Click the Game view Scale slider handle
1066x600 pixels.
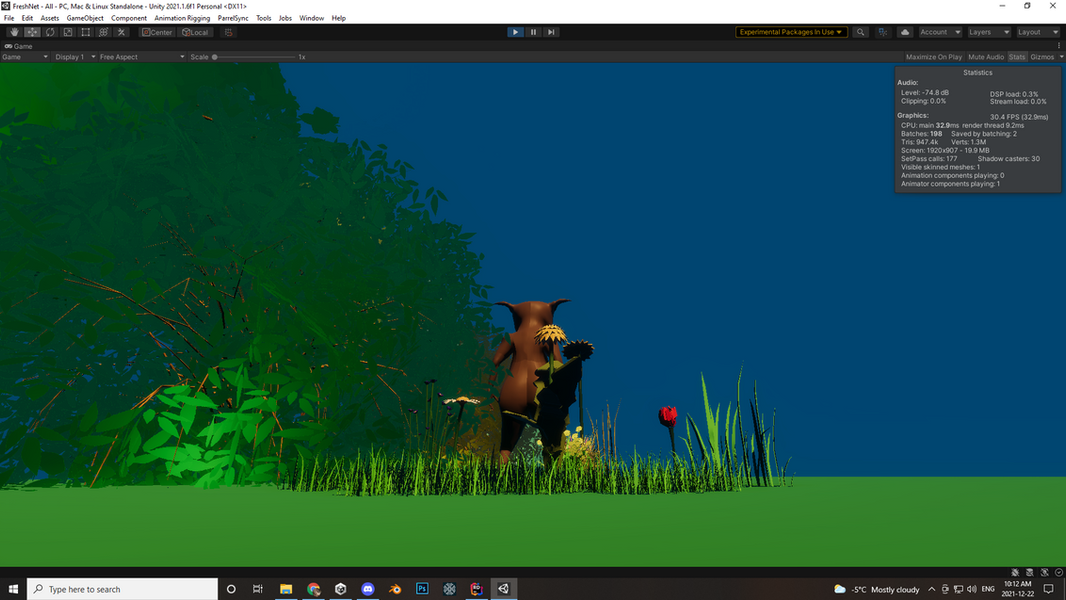point(215,57)
